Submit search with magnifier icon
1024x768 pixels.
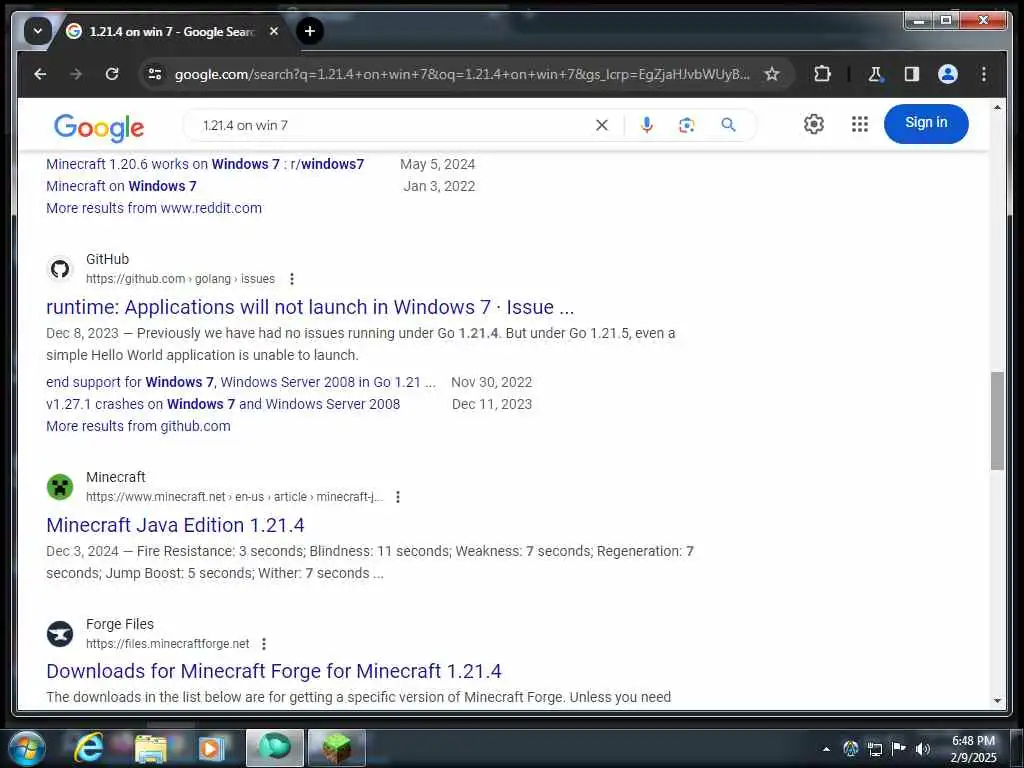click(728, 125)
